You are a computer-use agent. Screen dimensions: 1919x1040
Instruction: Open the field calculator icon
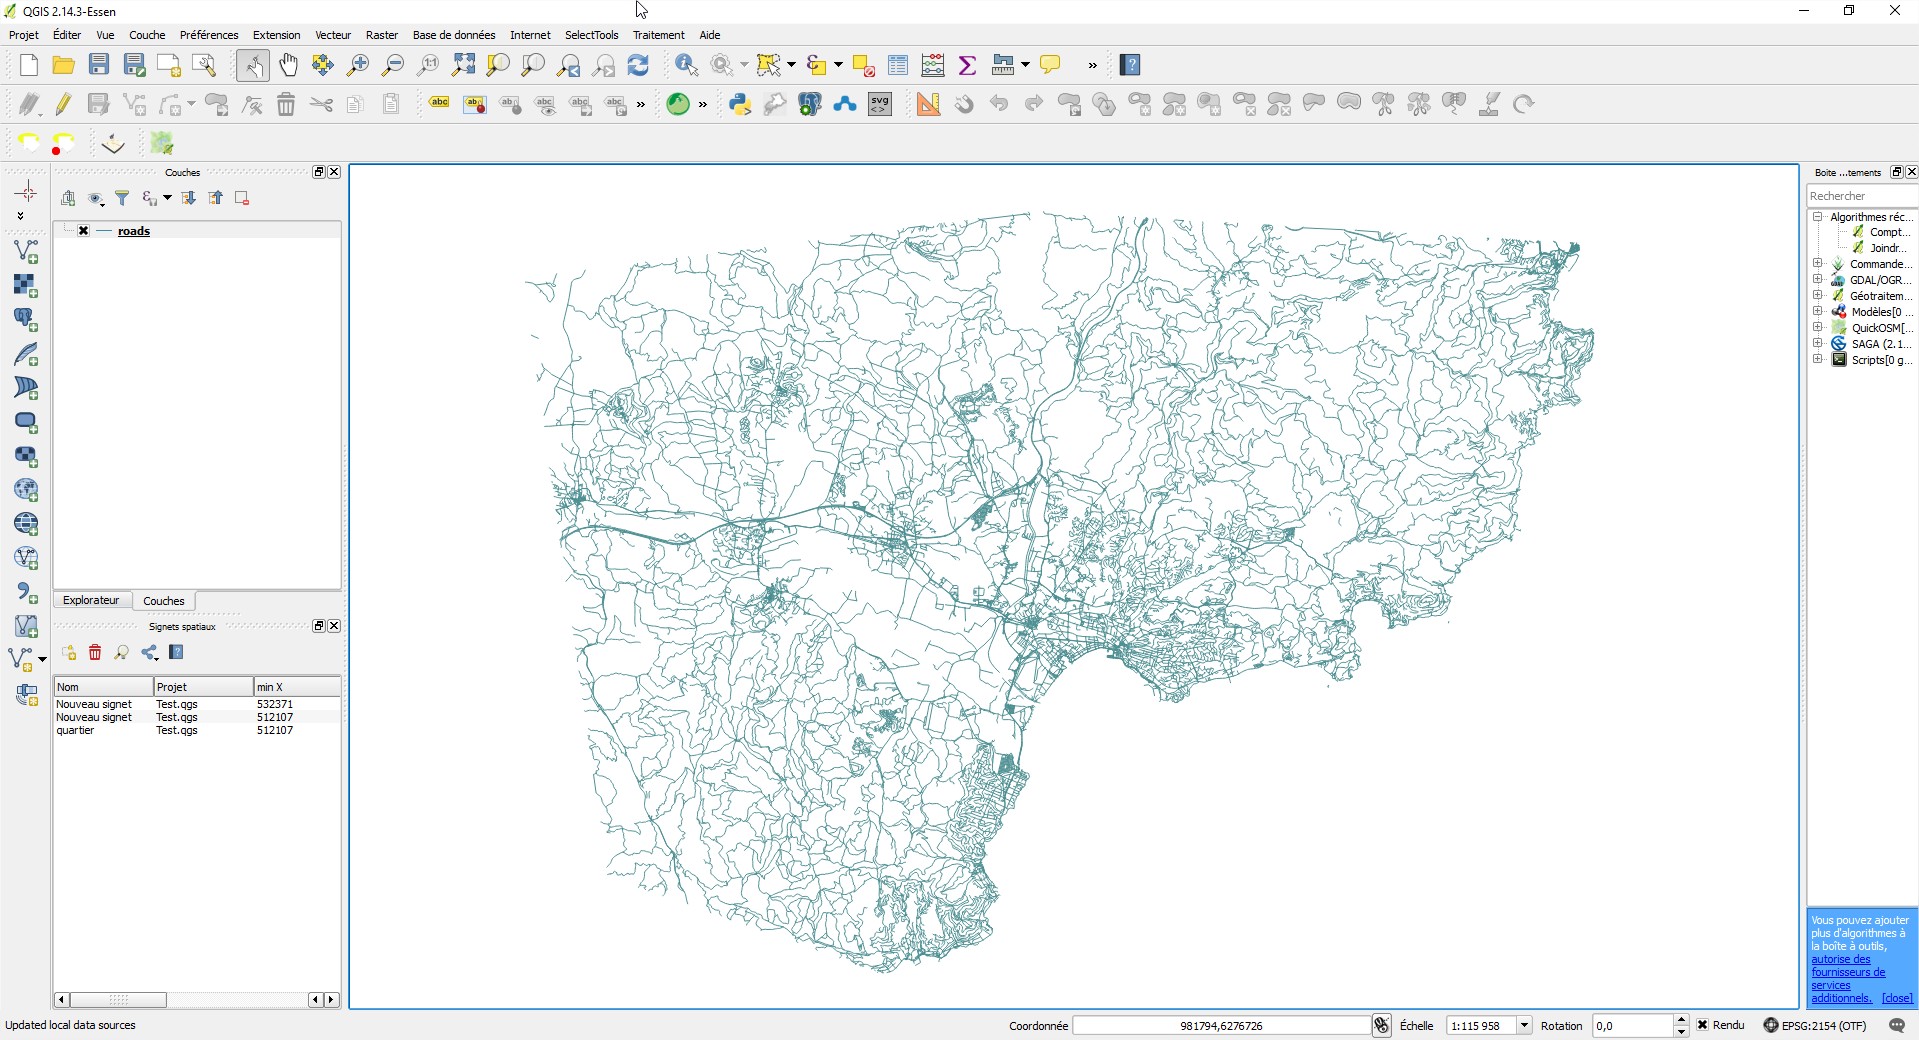[x=933, y=65]
